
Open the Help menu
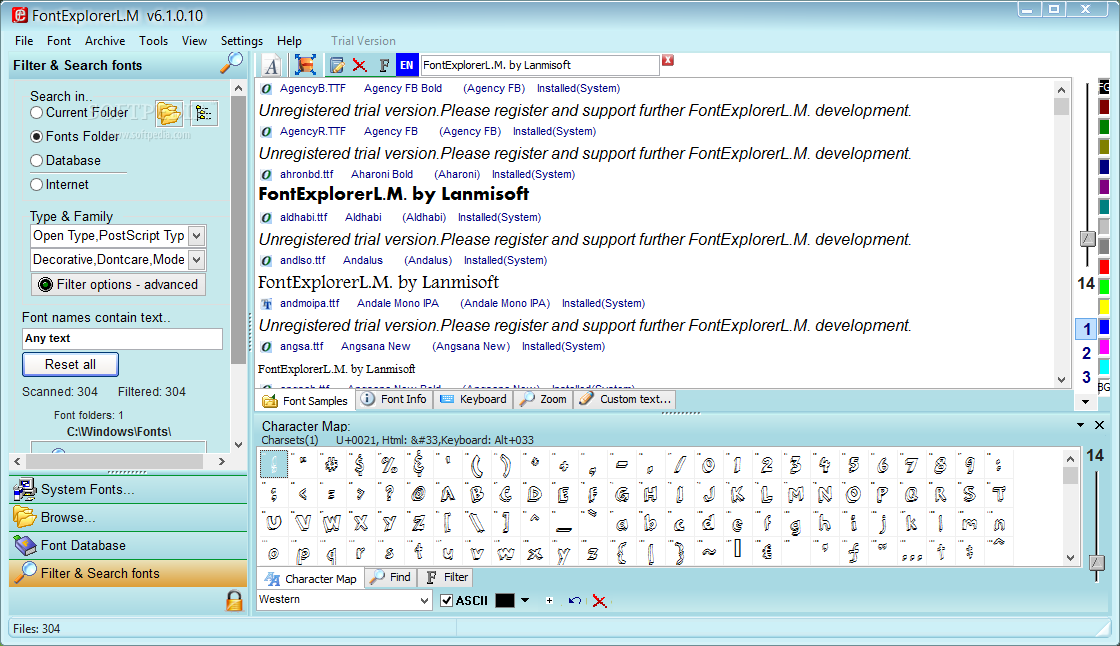[x=289, y=41]
